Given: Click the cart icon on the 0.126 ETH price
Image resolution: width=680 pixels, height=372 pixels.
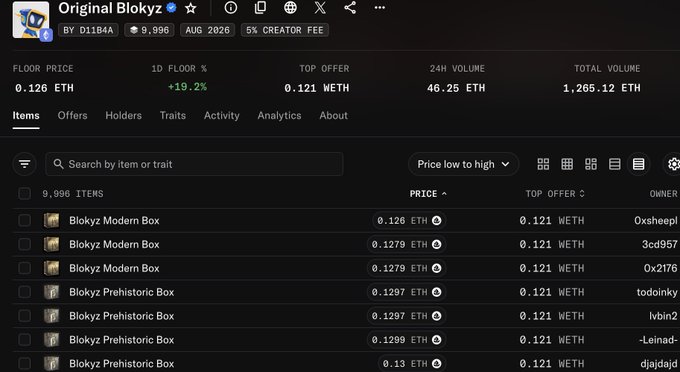Looking at the screenshot, I should coord(437,220).
